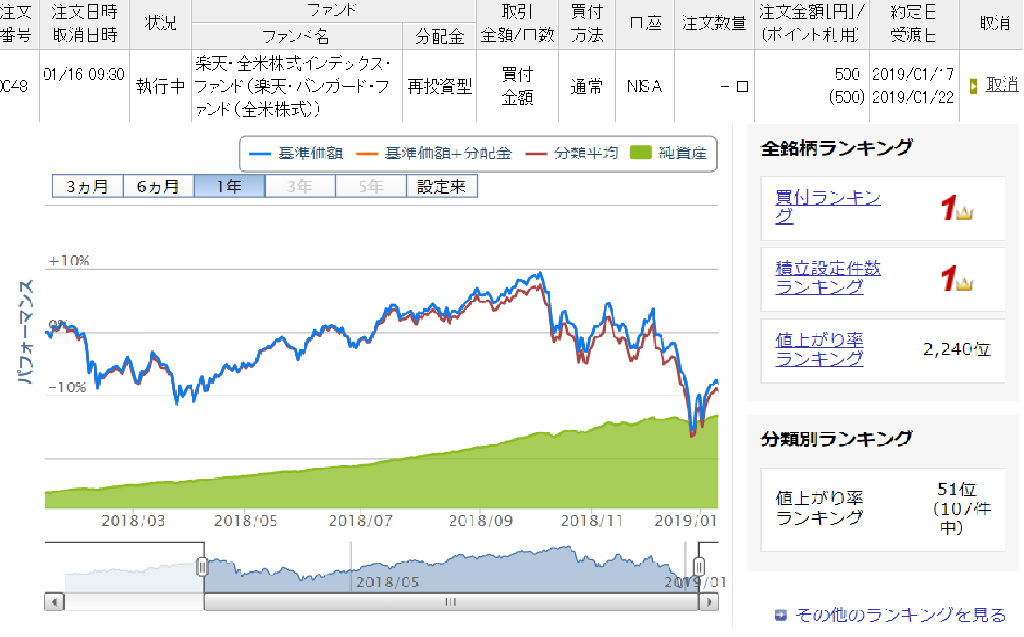The width and height of the screenshot is (1024, 637).
Task: Select the 設定来 period tab
Action: tap(441, 186)
